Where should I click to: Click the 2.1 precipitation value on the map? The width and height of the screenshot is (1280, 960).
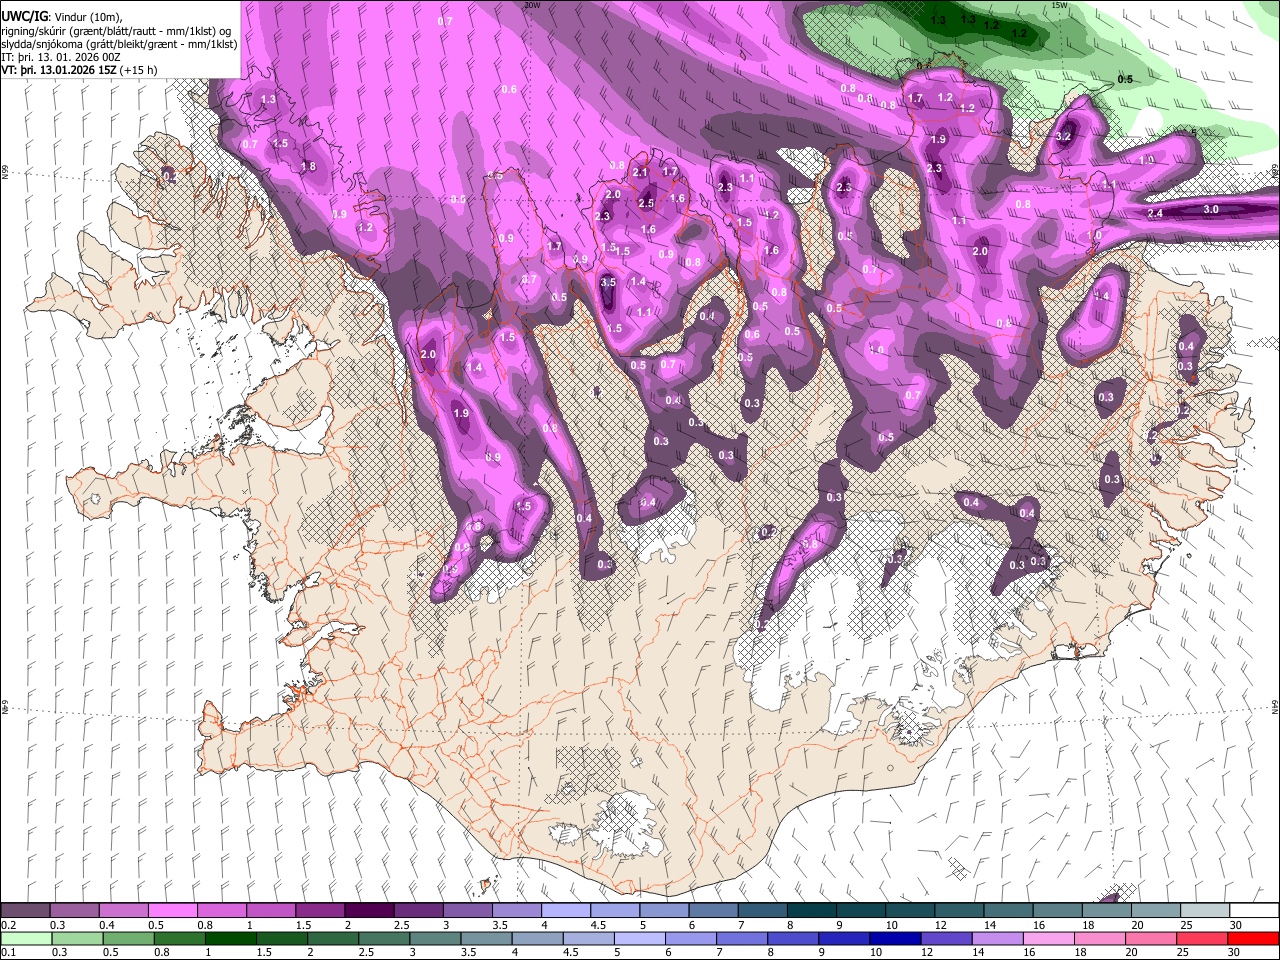(x=642, y=173)
